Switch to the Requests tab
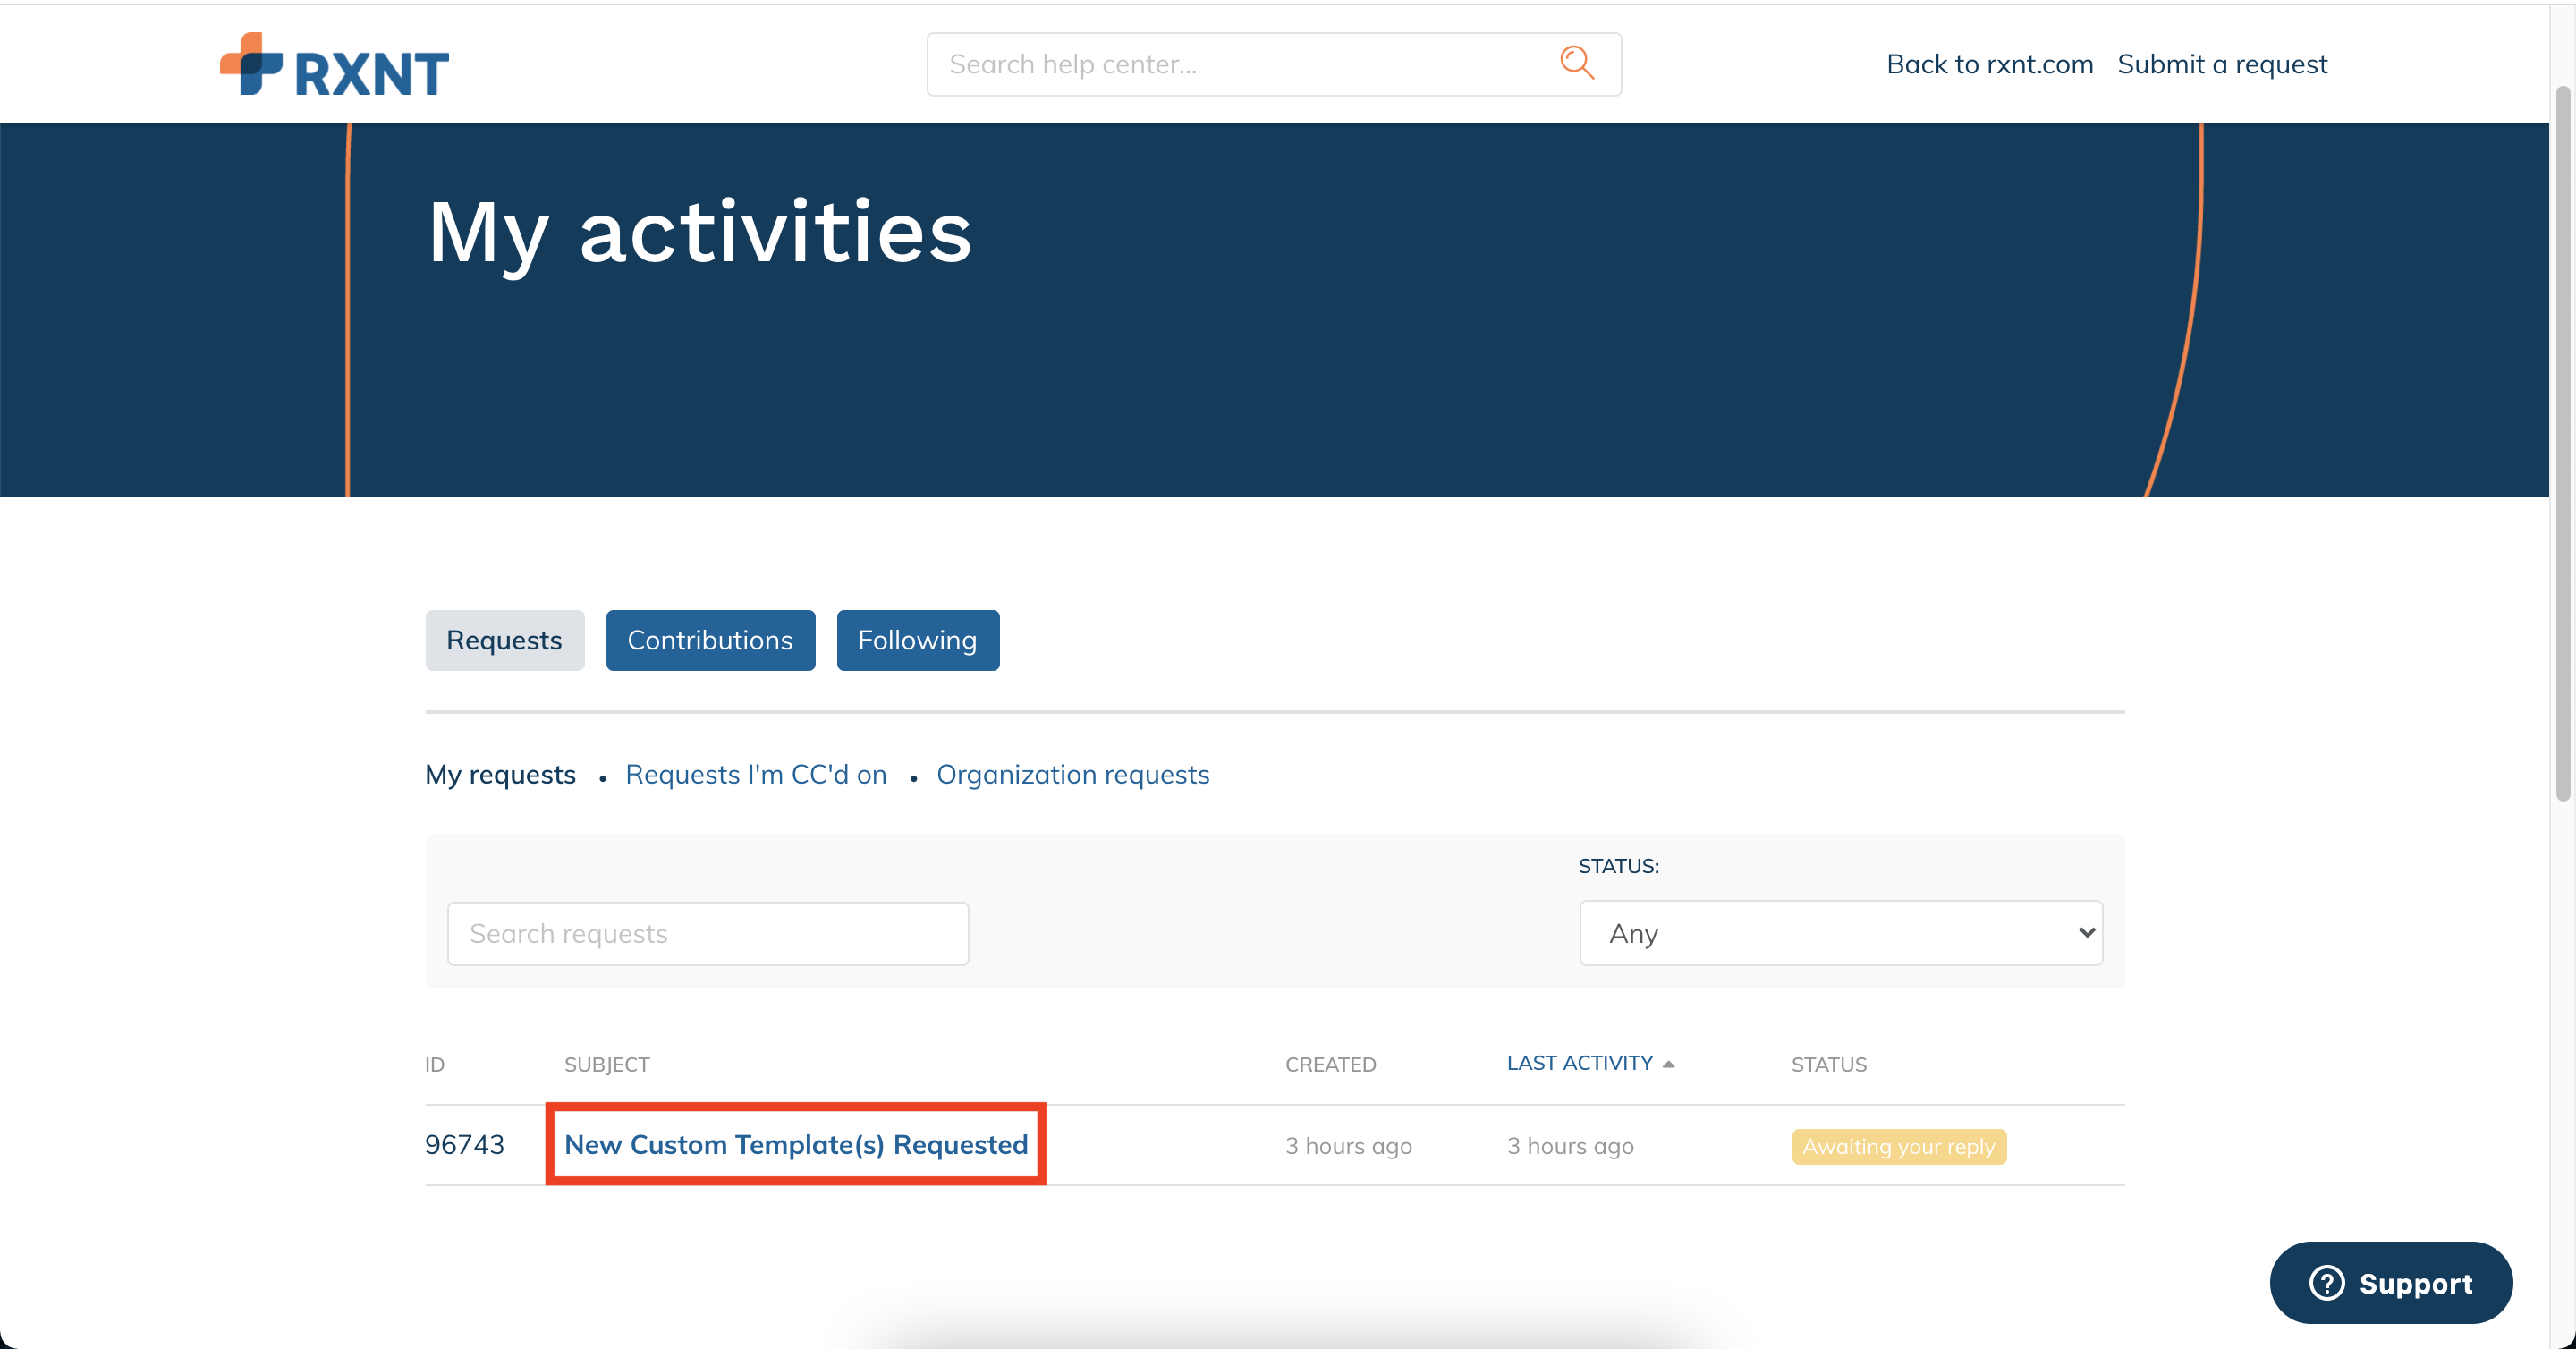 pos(504,640)
